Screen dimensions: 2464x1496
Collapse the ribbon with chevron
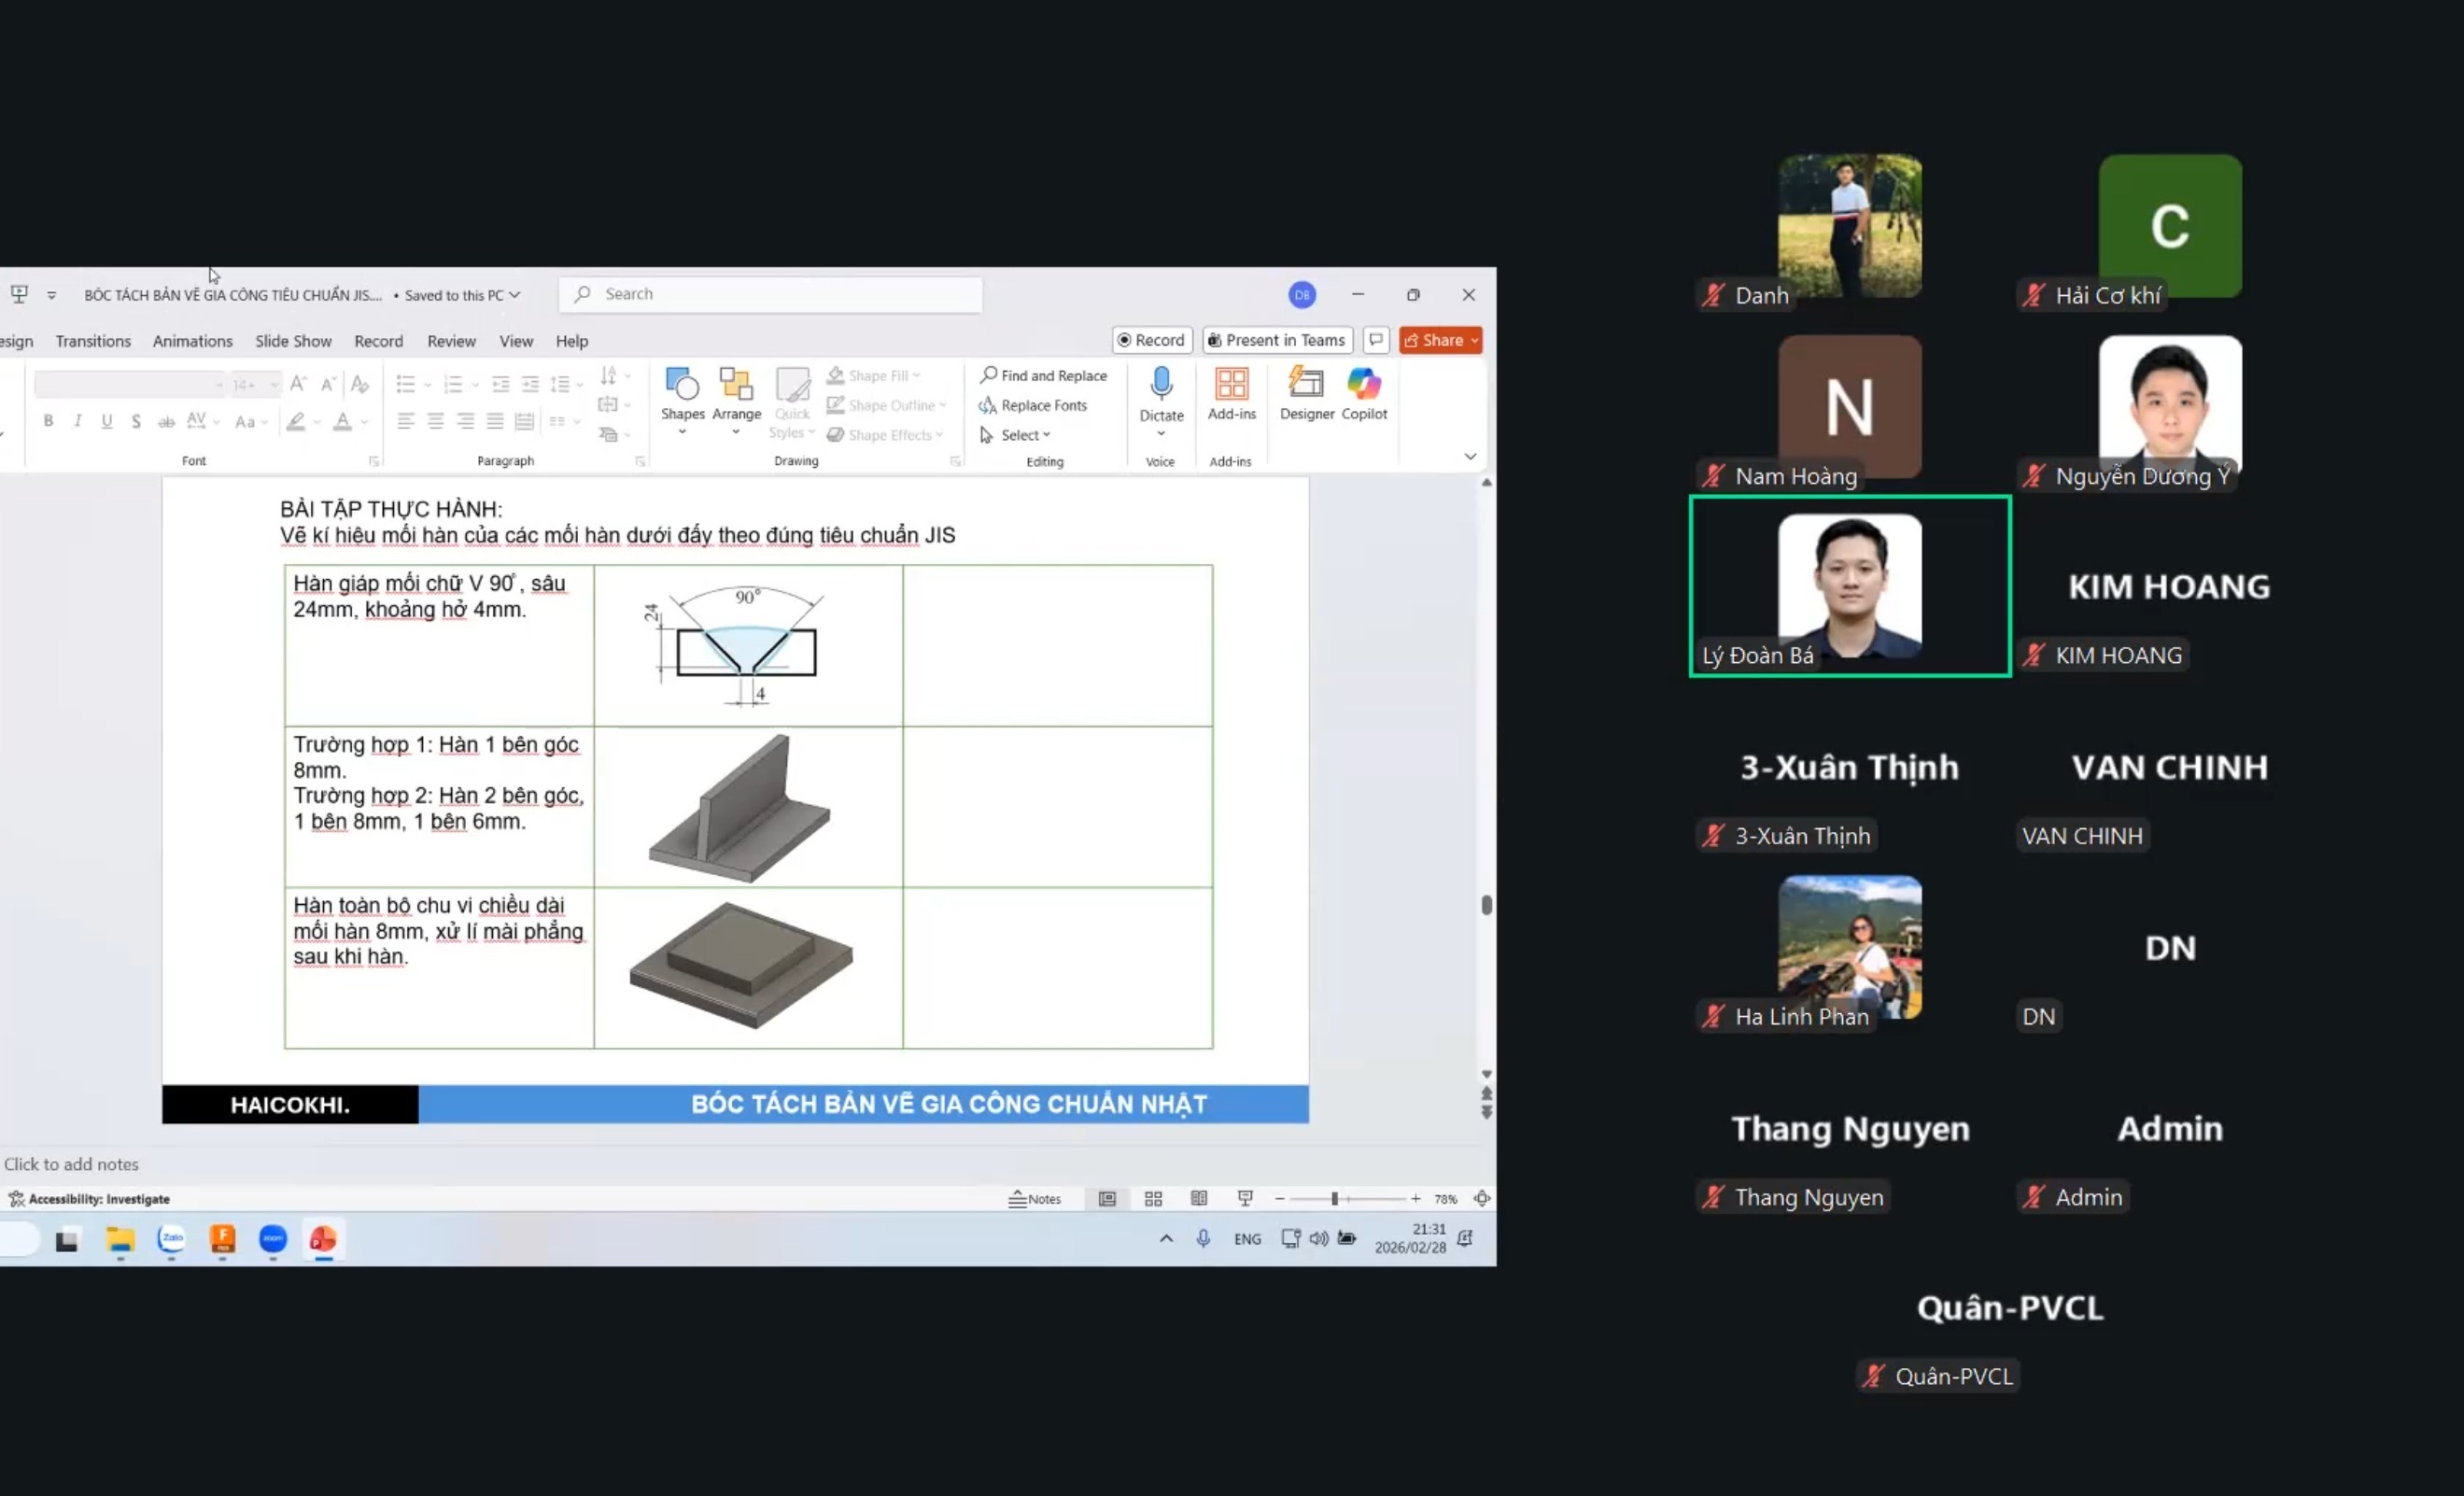tap(1470, 456)
